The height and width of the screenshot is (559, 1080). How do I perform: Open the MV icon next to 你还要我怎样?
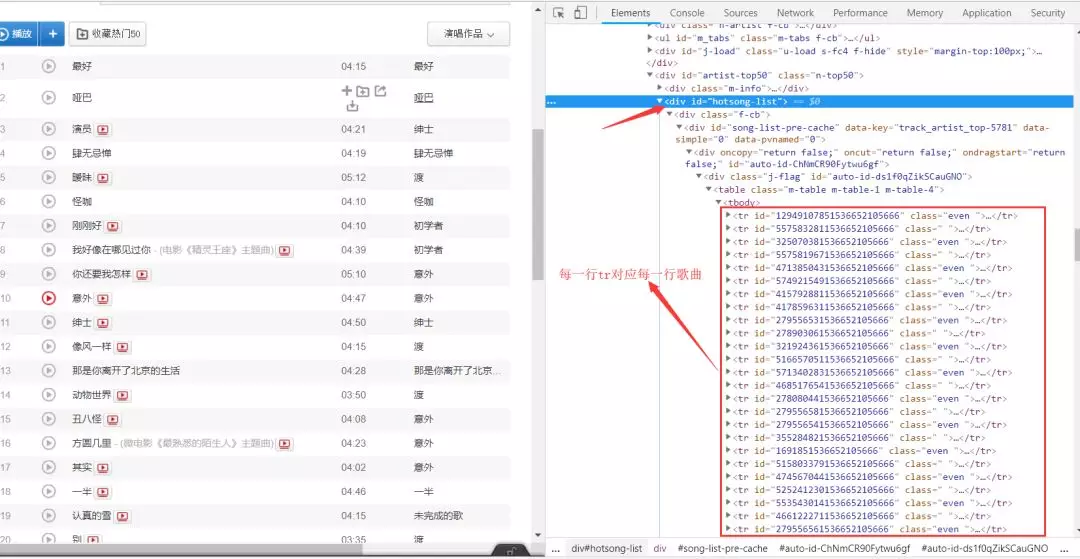142,274
